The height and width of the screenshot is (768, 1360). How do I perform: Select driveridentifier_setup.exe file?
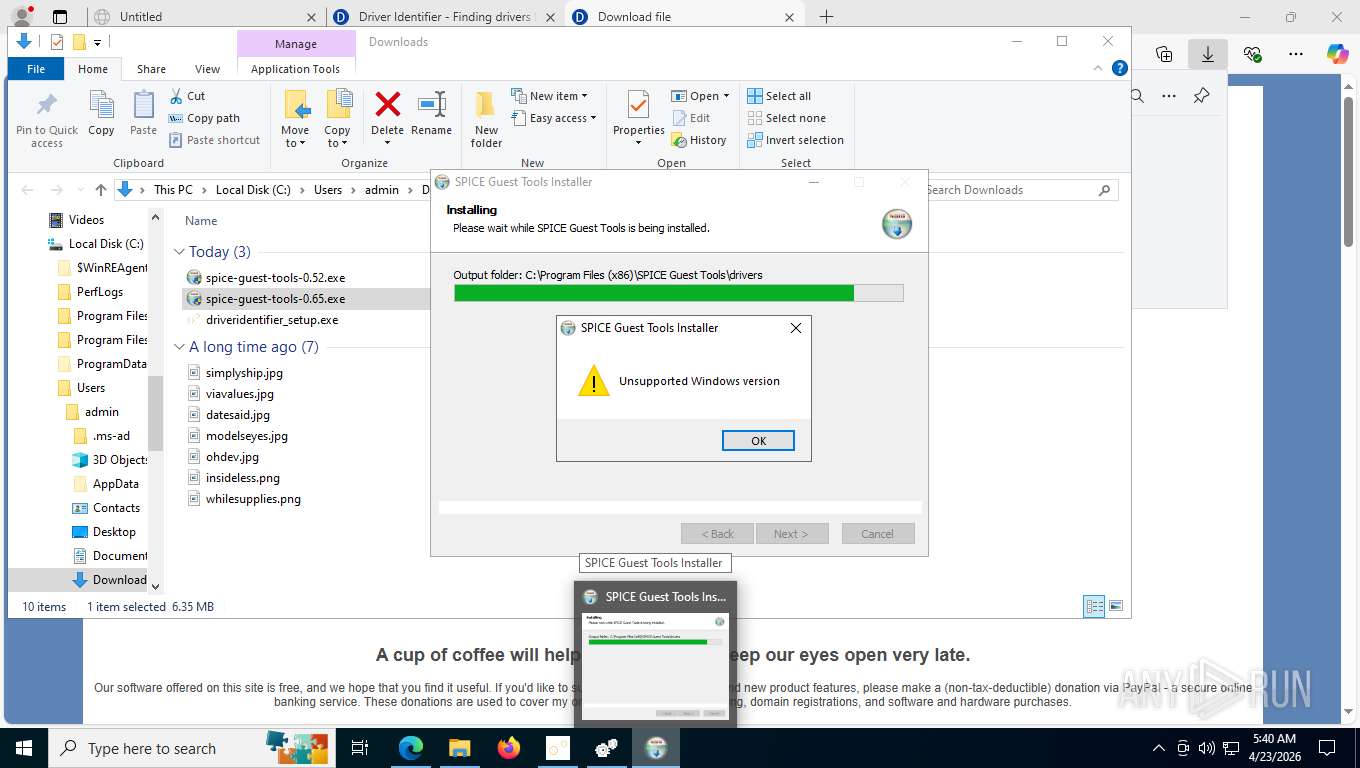coord(272,320)
